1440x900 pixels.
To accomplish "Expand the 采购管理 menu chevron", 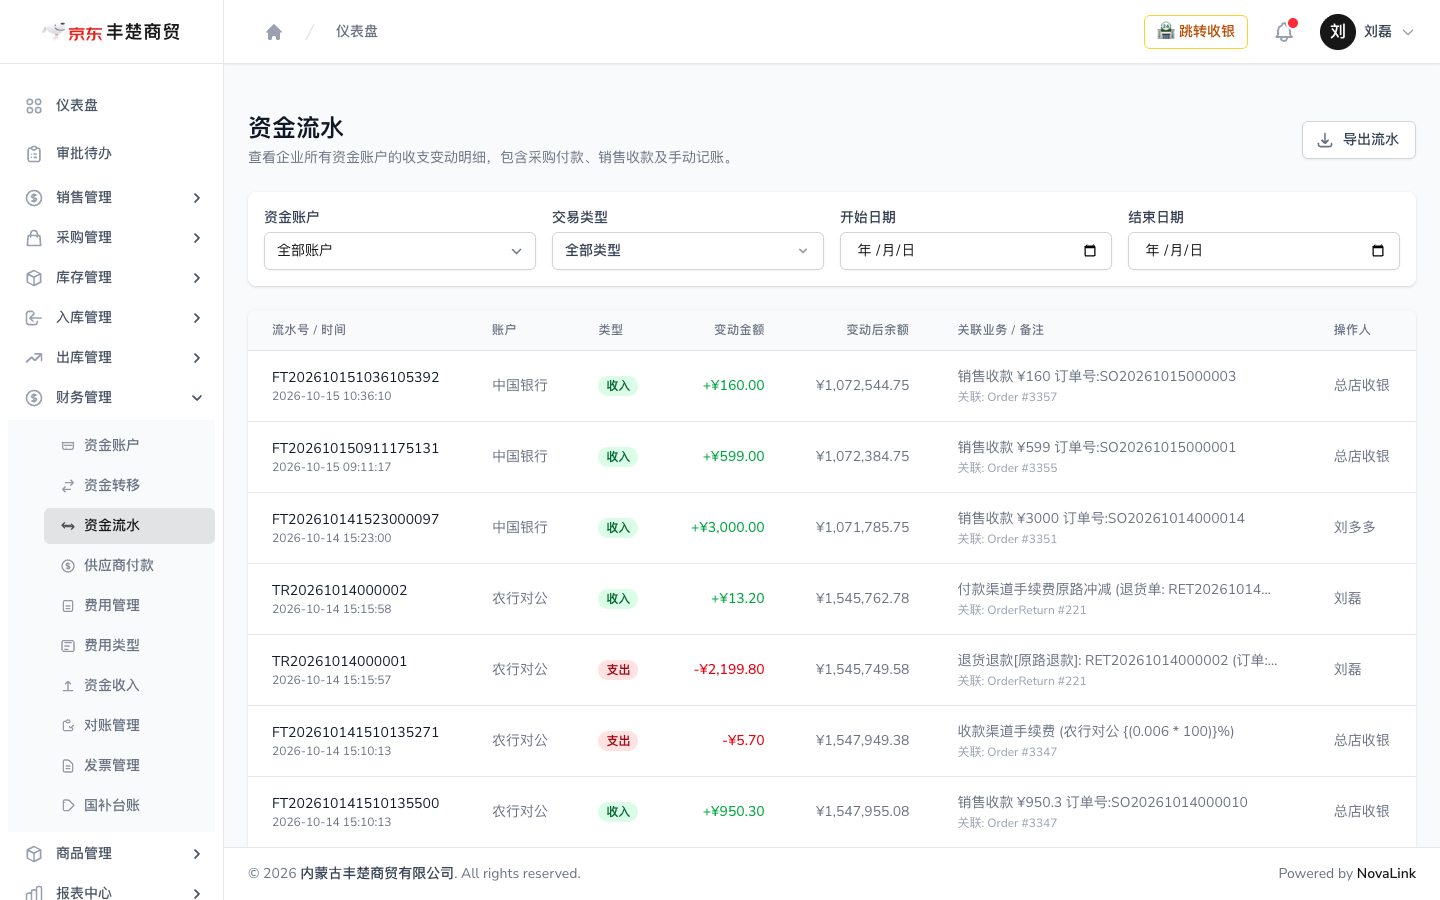I will [x=197, y=238].
